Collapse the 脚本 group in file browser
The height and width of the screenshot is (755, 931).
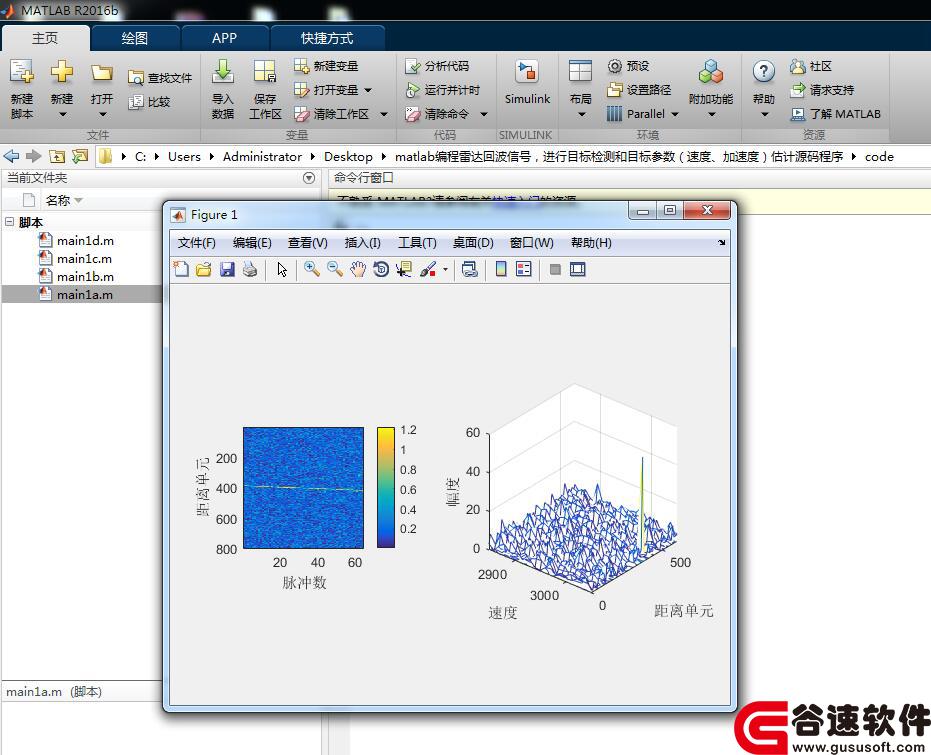point(9,222)
